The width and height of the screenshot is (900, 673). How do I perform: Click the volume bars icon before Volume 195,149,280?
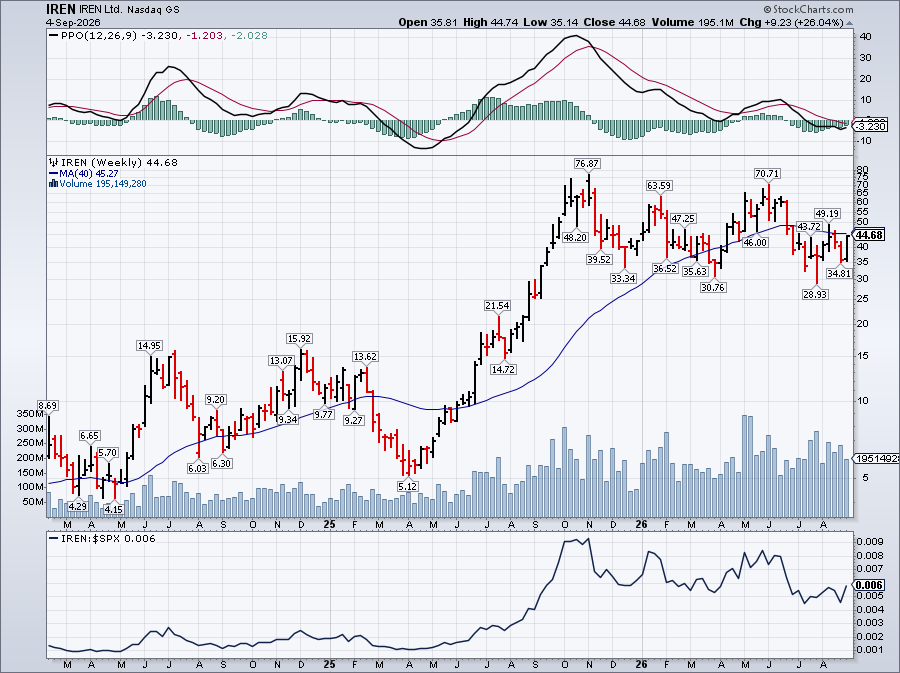54,184
